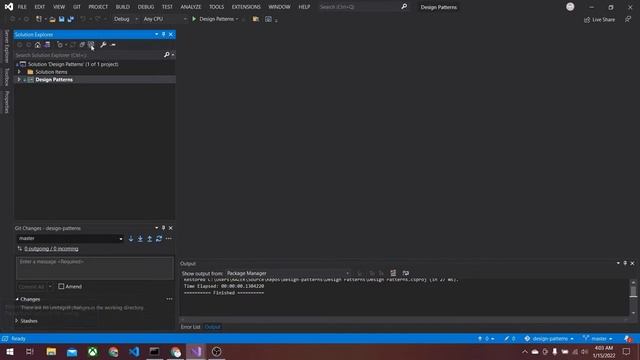Click the 0 outgoing / 0 incoming link
640x360 pixels.
click(x=51, y=249)
